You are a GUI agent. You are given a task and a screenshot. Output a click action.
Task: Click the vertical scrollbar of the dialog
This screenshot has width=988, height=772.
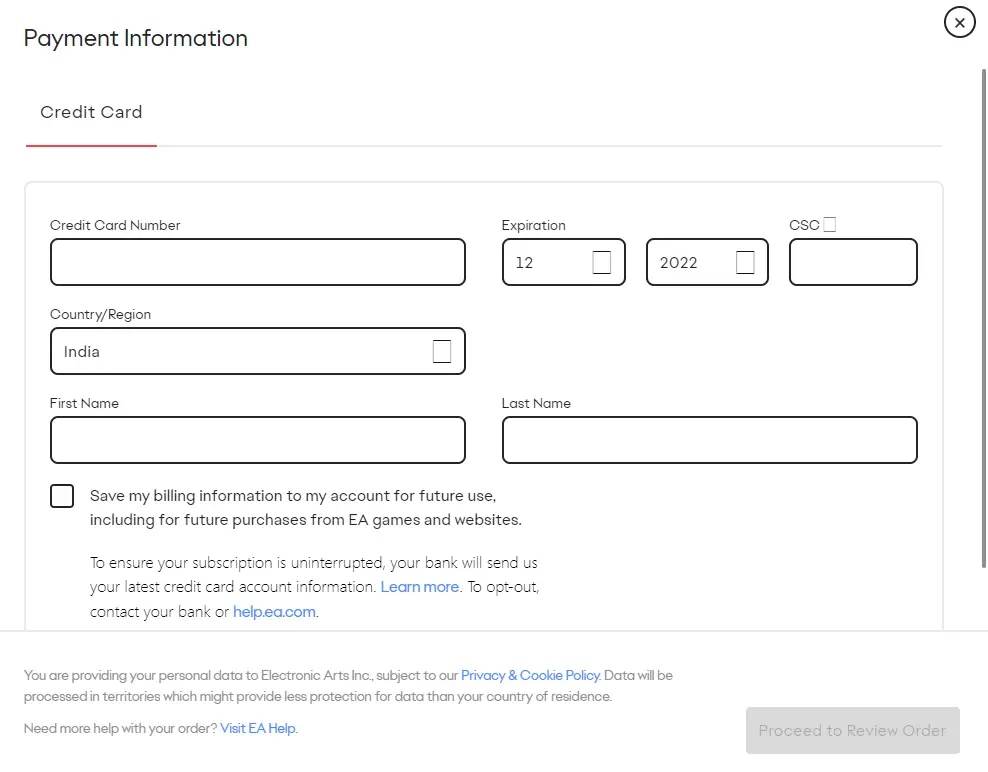coord(984,318)
